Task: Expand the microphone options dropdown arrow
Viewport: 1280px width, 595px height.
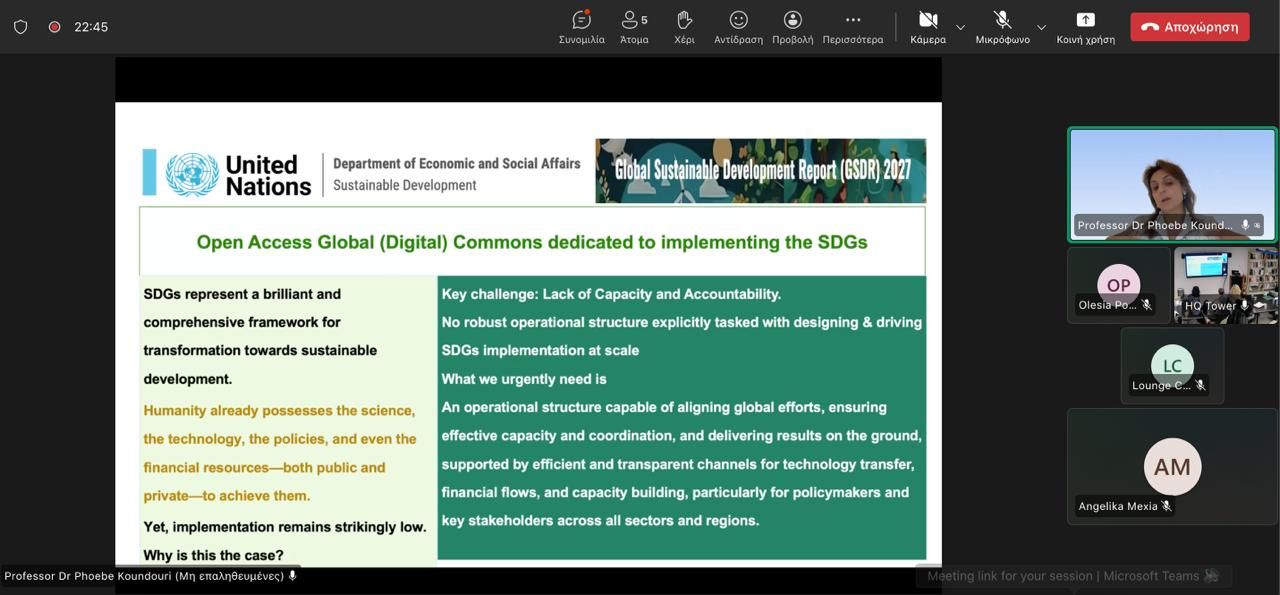Action: [x=1041, y=27]
